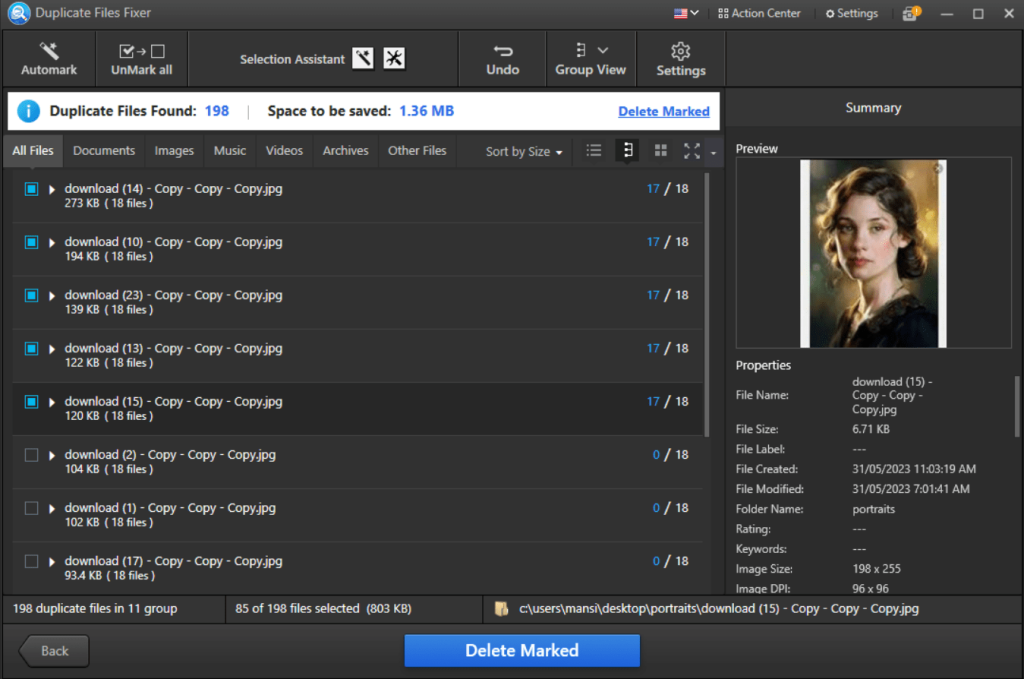This screenshot has height=679, width=1024.
Task: Check the download (17) group checkbox
Action: (31, 561)
